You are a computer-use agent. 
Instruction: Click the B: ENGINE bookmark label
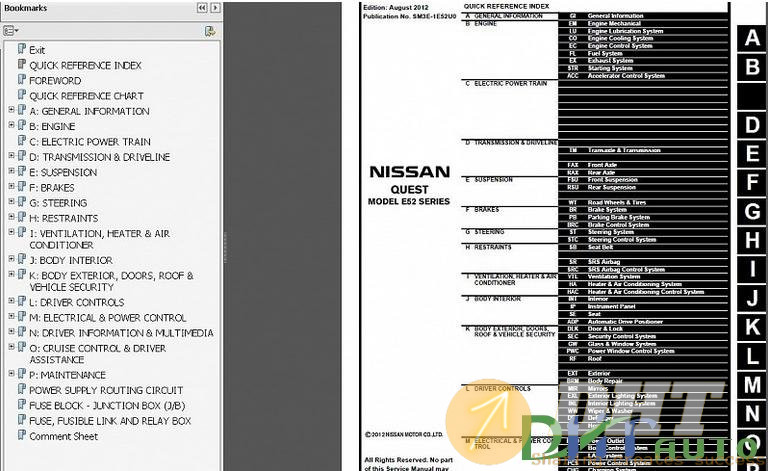52,126
